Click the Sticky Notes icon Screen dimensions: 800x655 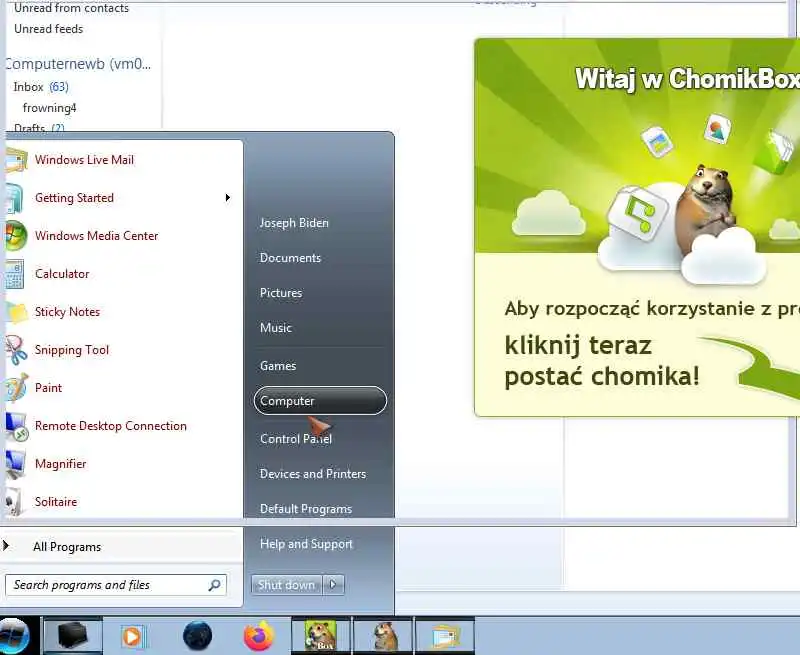point(15,312)
